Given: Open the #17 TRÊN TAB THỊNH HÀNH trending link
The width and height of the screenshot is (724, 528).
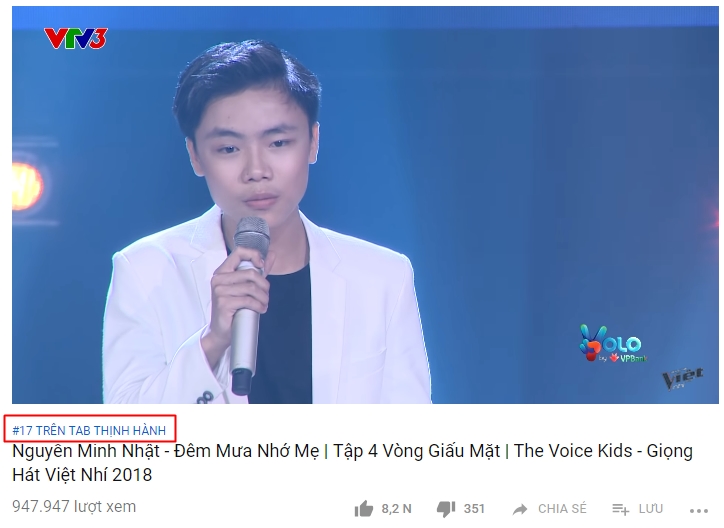Looking at the screenshot, I should pos(89,431).
